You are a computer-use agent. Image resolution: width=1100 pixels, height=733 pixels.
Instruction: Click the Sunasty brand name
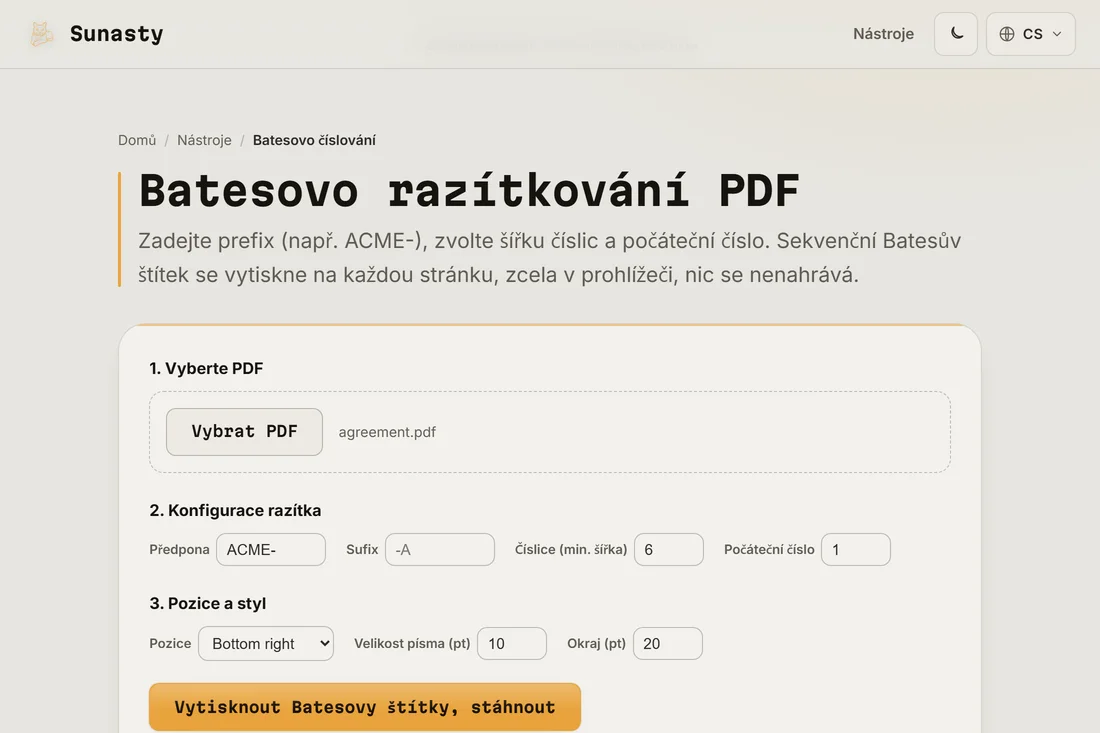point(116,34)
